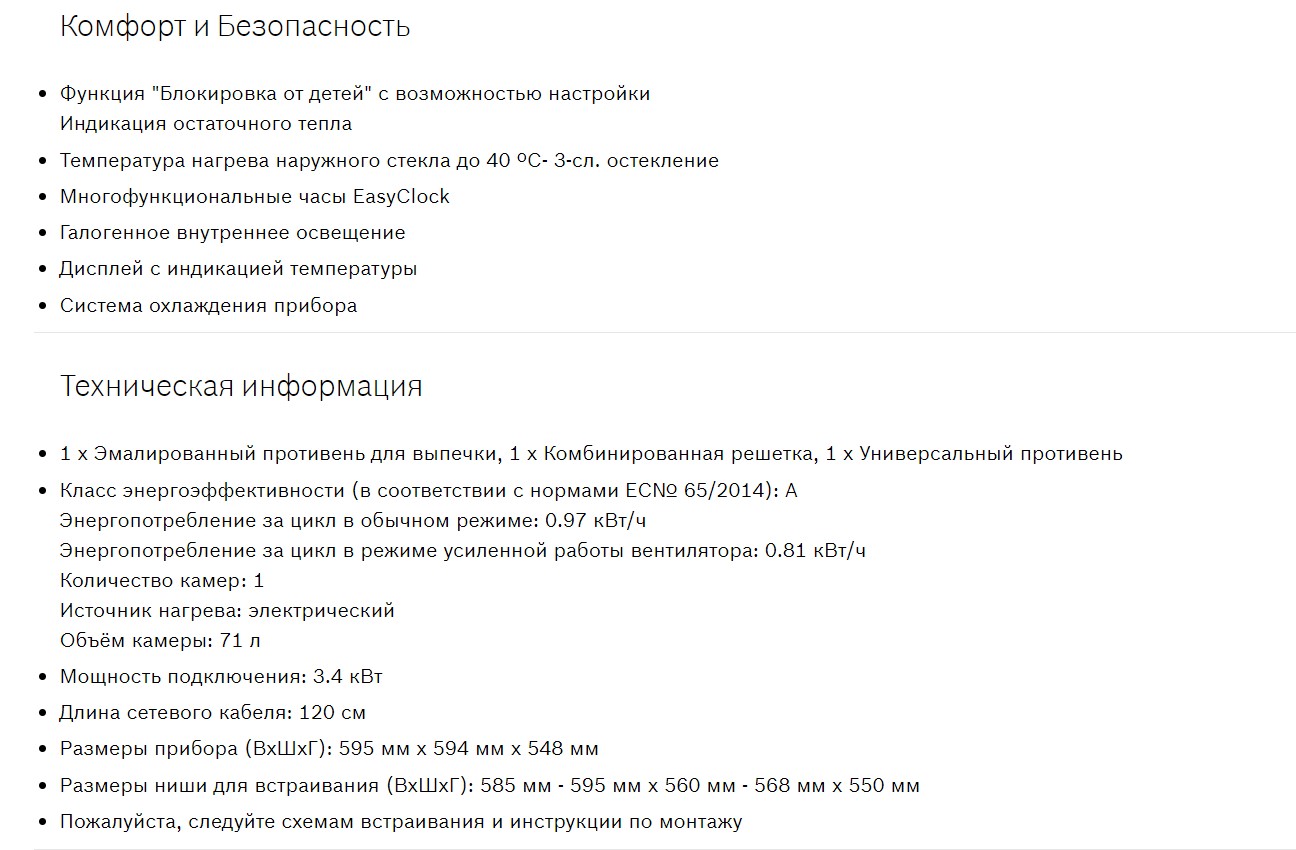Viewport: 1296px width, 850px height.
Task: Click the baking trays and grid accessories line
Action: [591, 454]
